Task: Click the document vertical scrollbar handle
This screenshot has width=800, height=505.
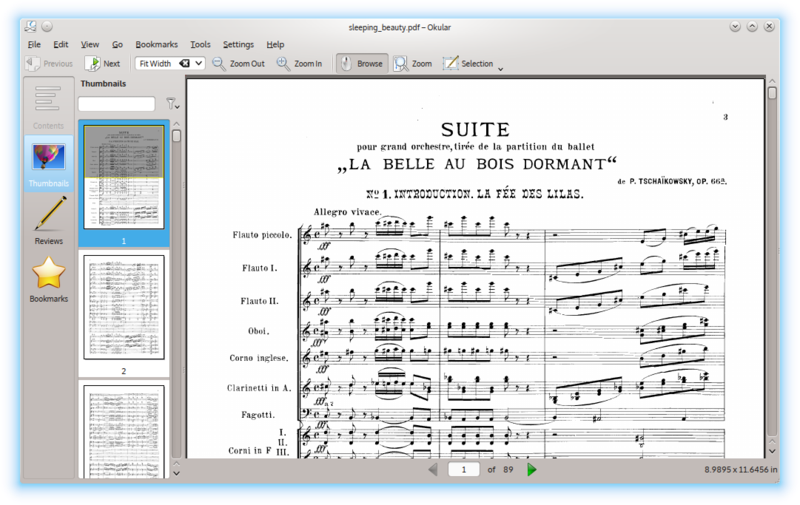Action: point(772,93)
